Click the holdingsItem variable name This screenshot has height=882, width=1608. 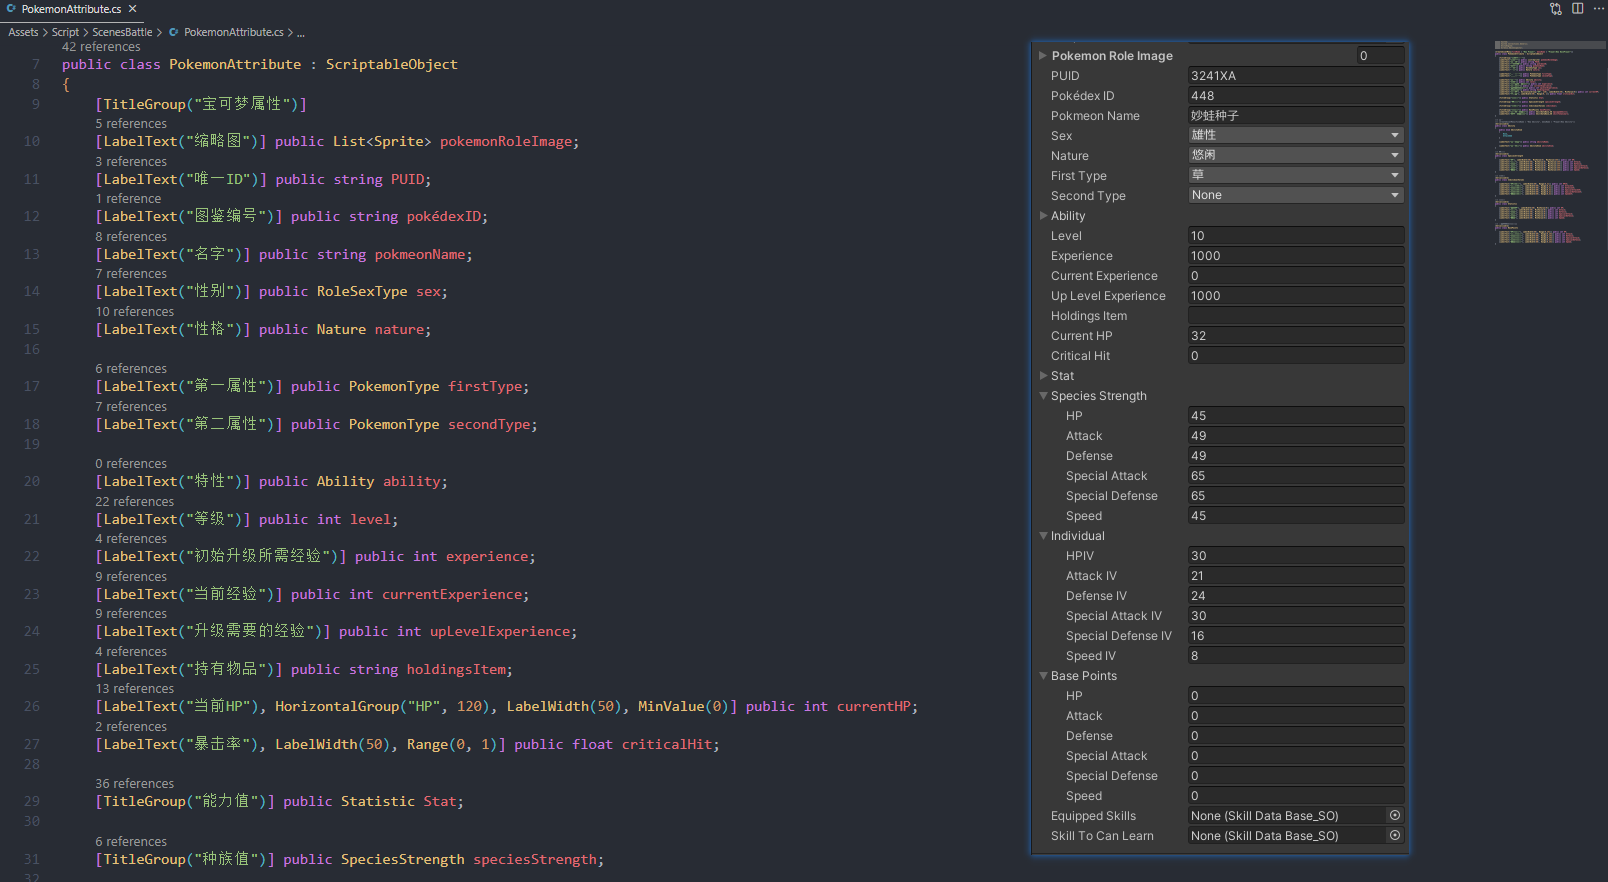pyautogui.click(x=456, y=669)
